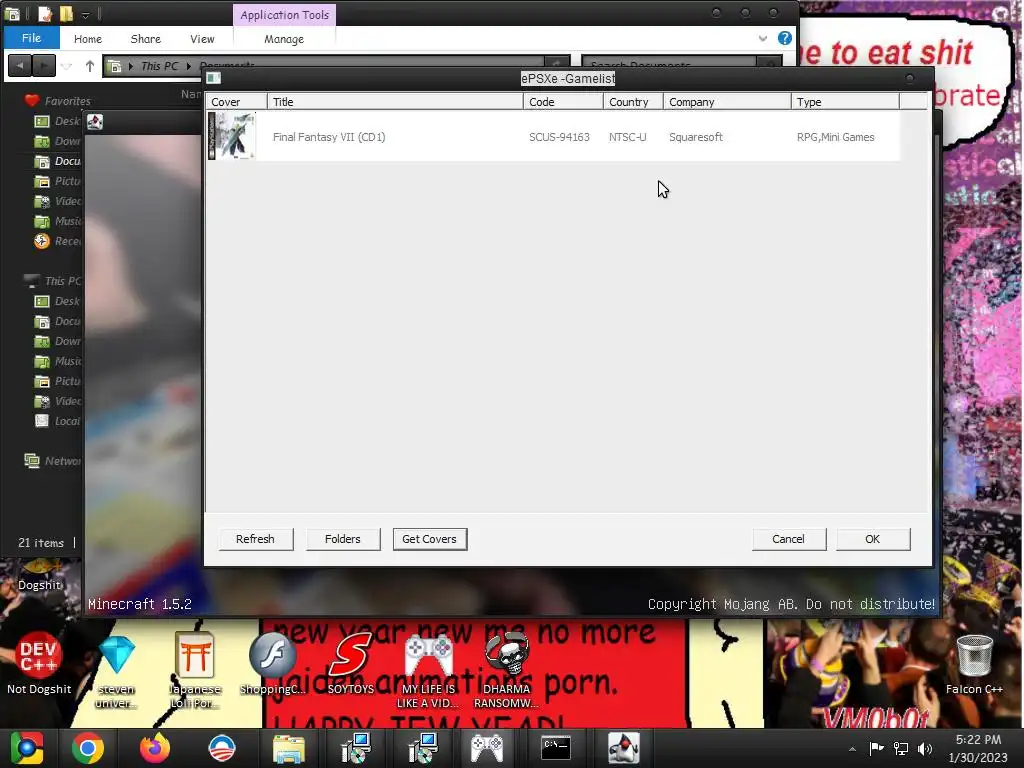Image resolution: width=1024 pixels, height=768 pixels.
Task: Open Recent places in the sidebar
Action: click(x=57, y=241)
